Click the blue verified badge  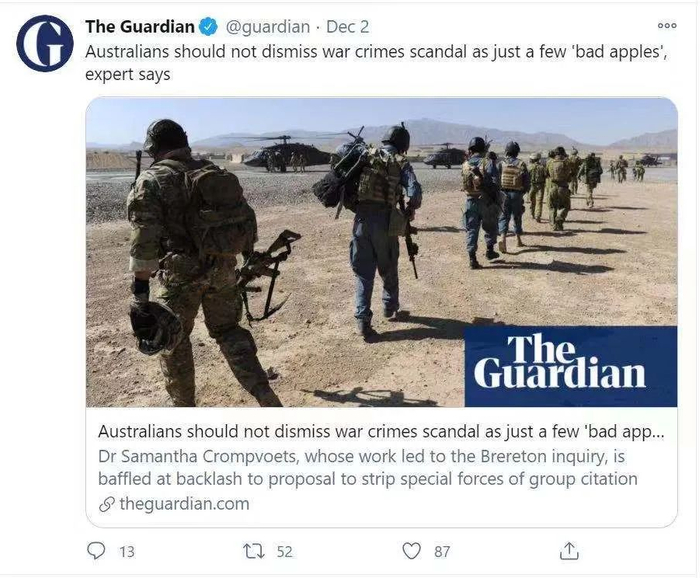pyautogui.click(x=208, y=27)
